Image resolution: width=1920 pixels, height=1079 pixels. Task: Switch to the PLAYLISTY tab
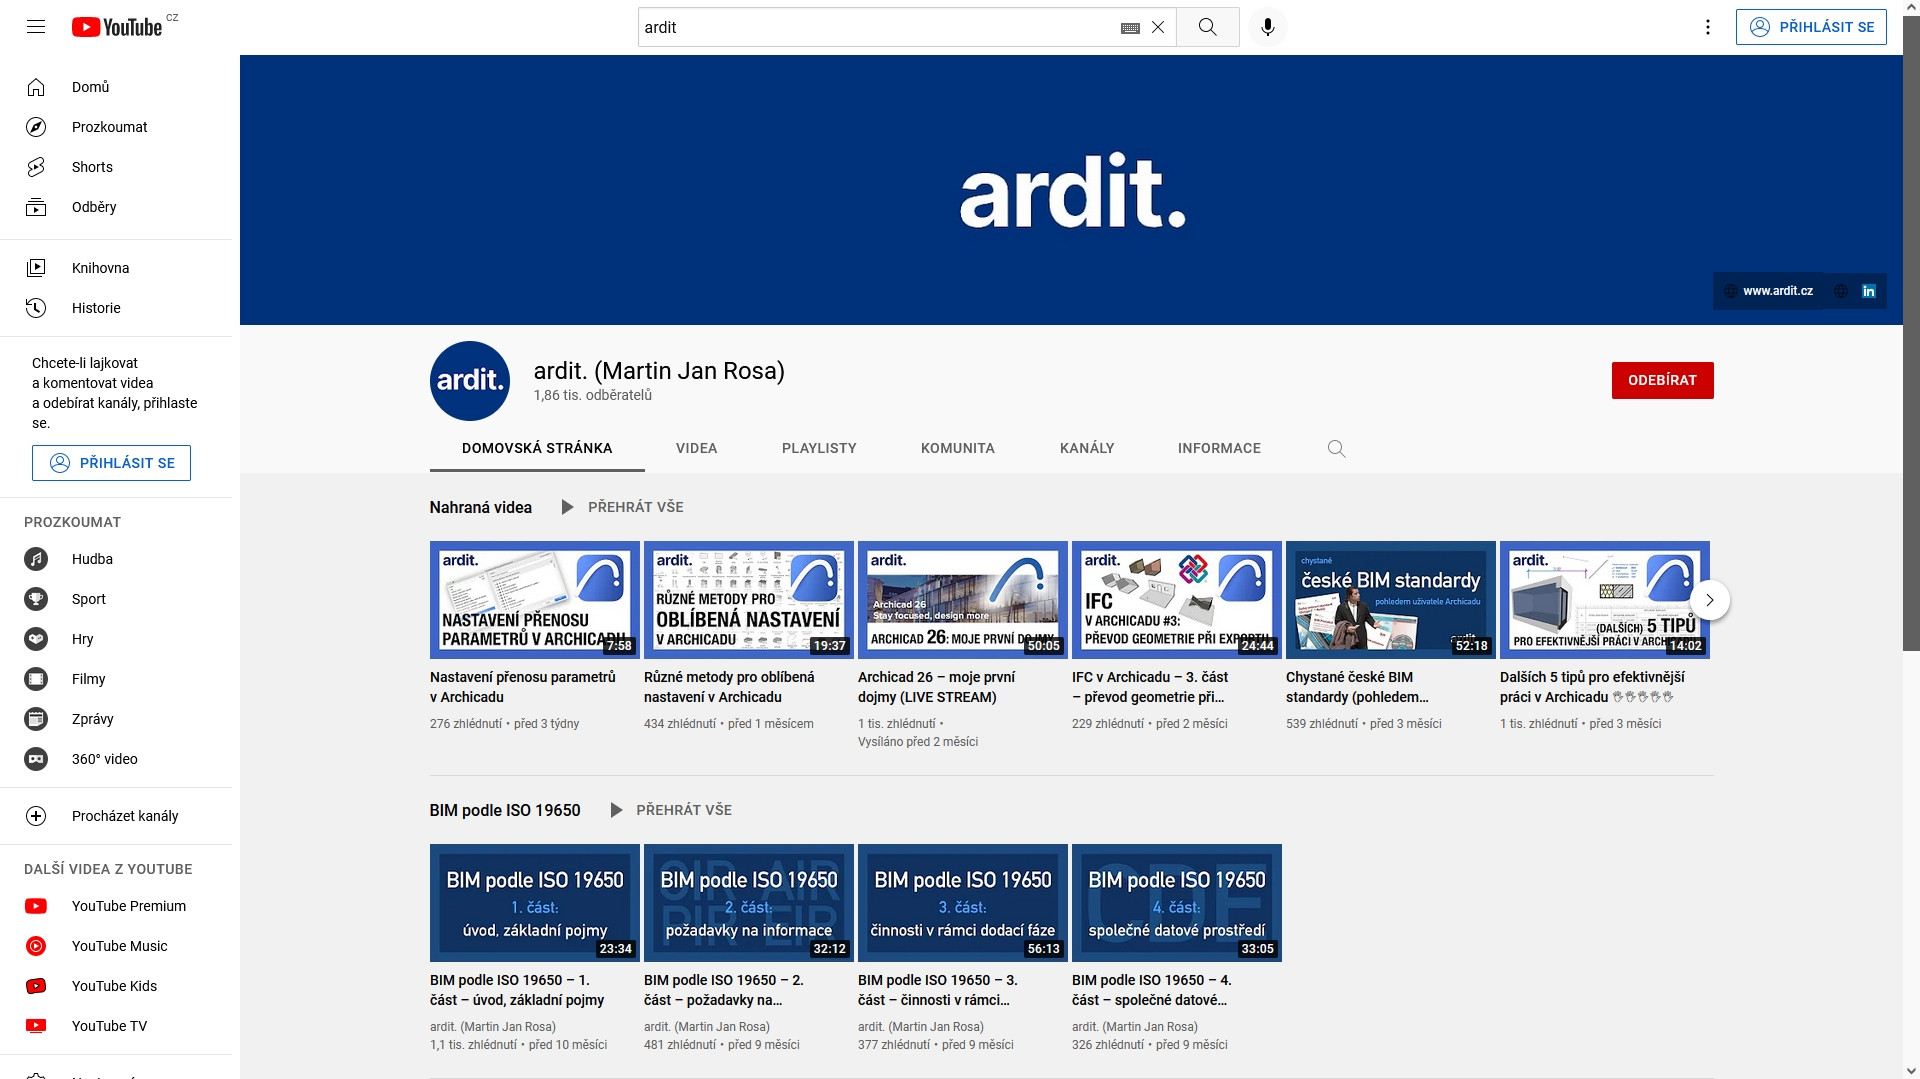tap(818, 449)
